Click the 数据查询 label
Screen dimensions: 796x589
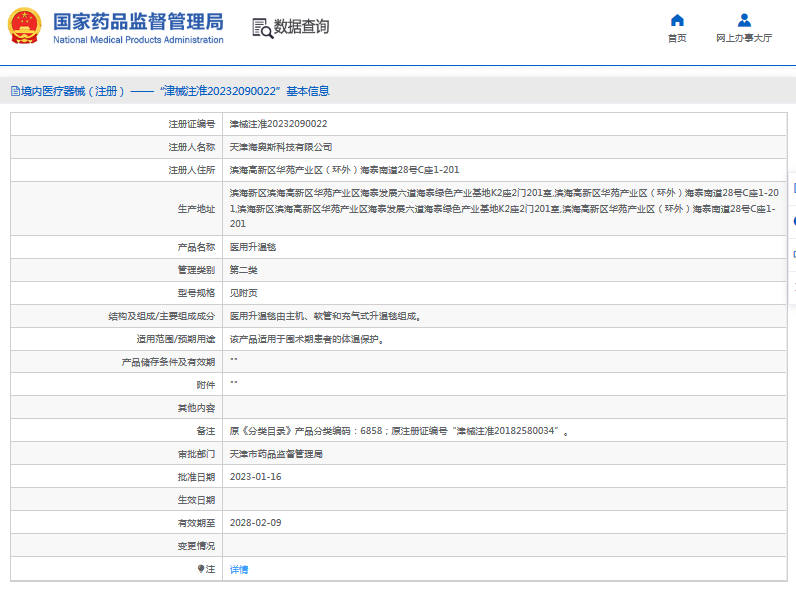(302, 26)
